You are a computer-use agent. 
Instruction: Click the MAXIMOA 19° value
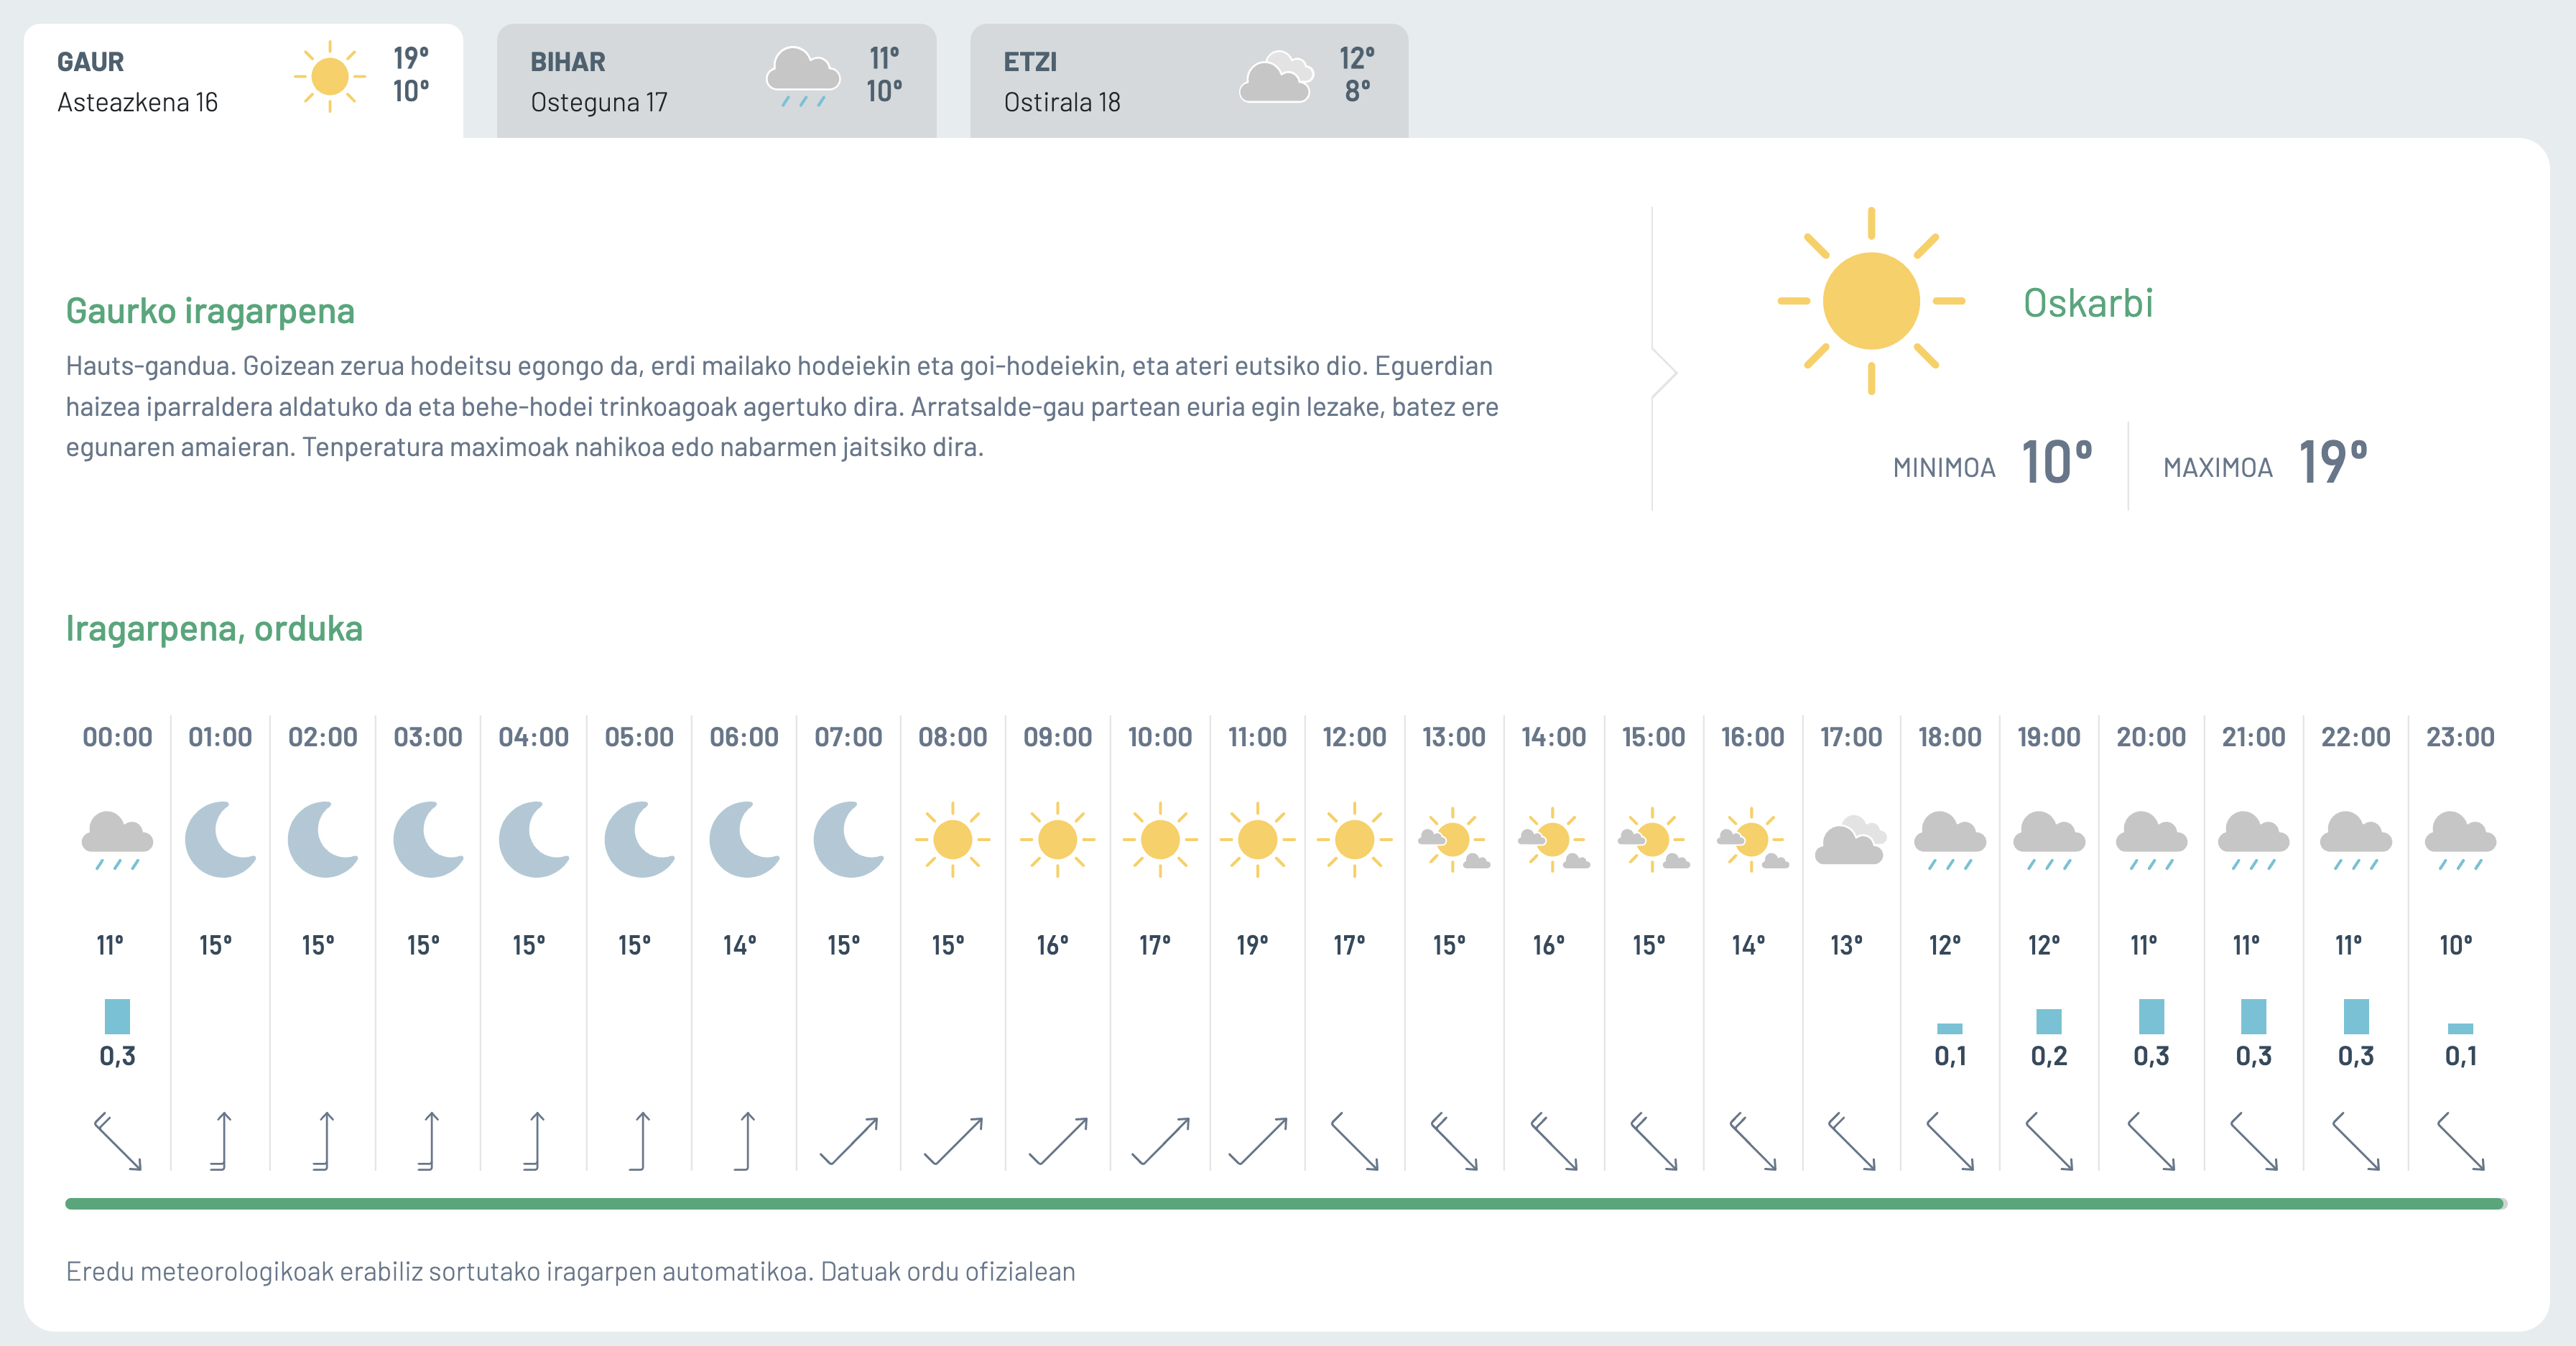point(2333,462)
